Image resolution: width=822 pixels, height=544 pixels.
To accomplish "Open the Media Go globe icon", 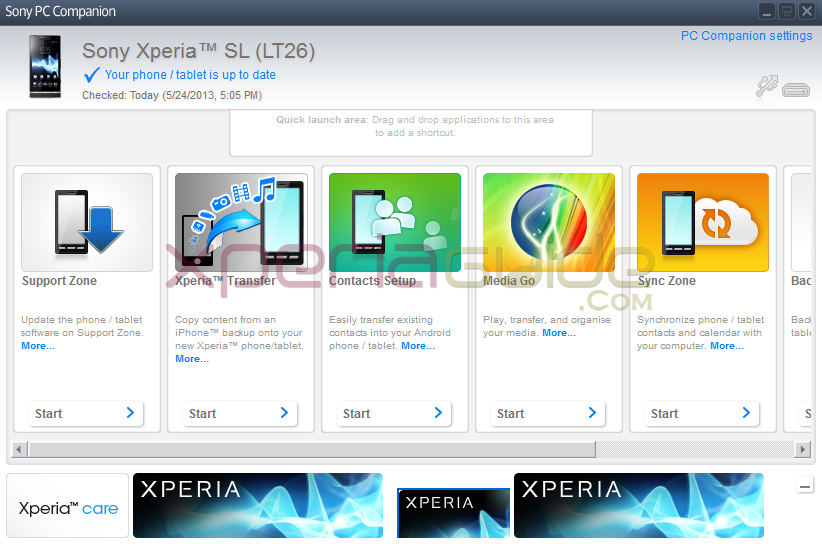I will 549,222.
